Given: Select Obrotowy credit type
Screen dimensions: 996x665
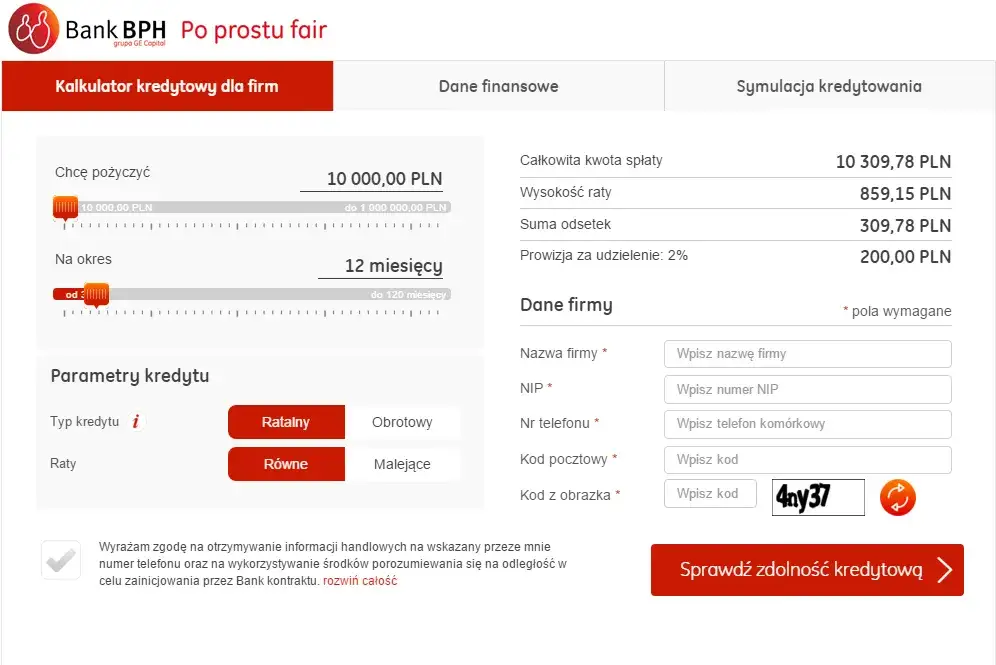Looking at the screenshot, I should coord(402,422).
